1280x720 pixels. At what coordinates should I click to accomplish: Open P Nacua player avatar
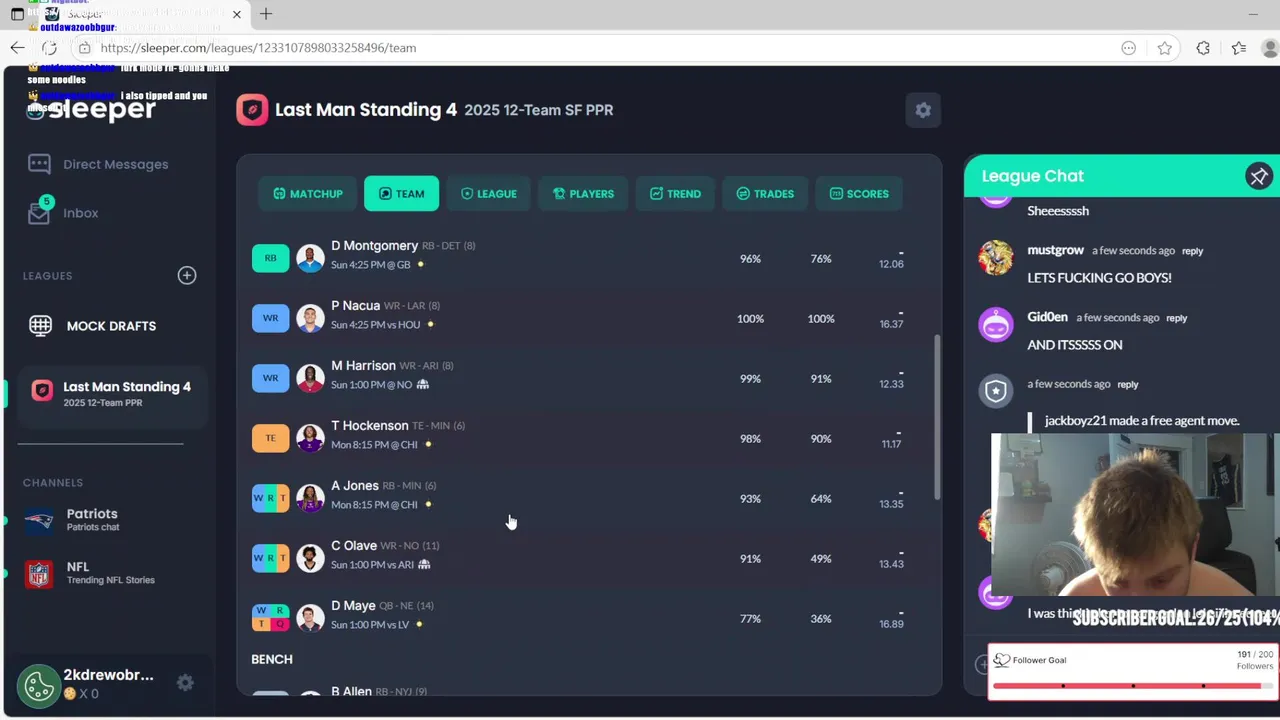click(310, 318)
